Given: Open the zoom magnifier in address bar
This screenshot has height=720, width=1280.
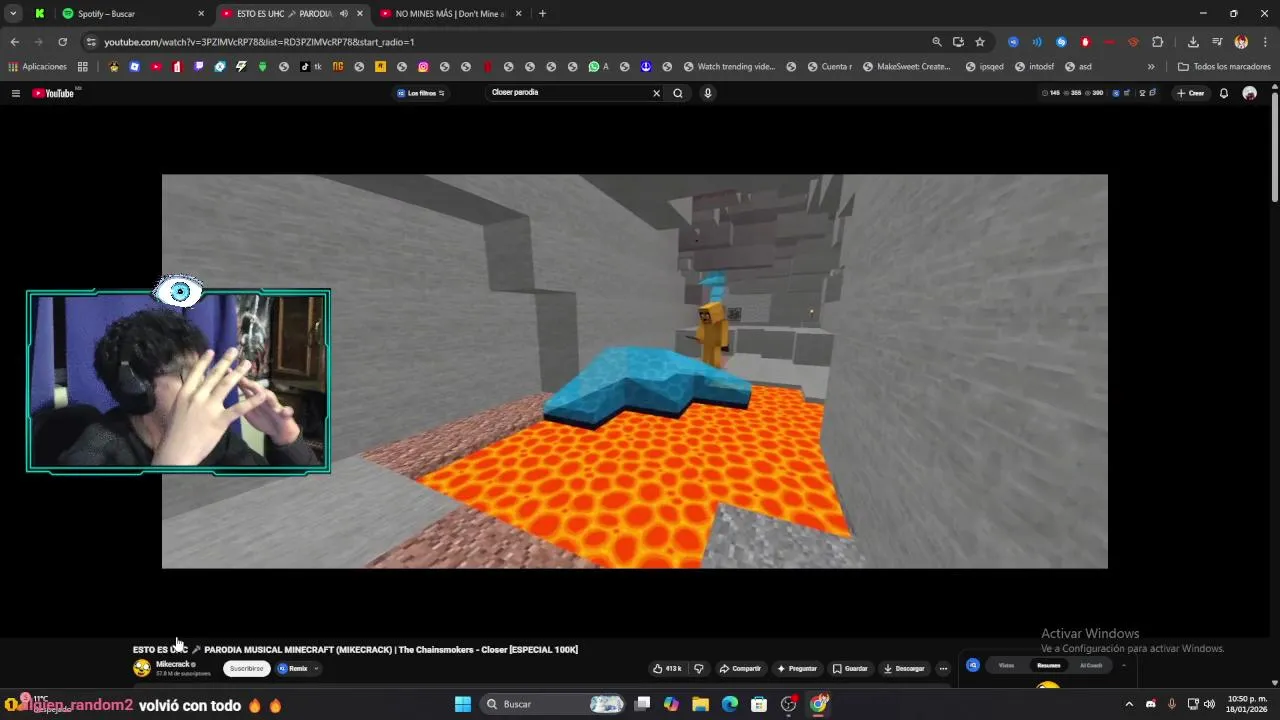Looking at the screenshot, I should point(936,42).
